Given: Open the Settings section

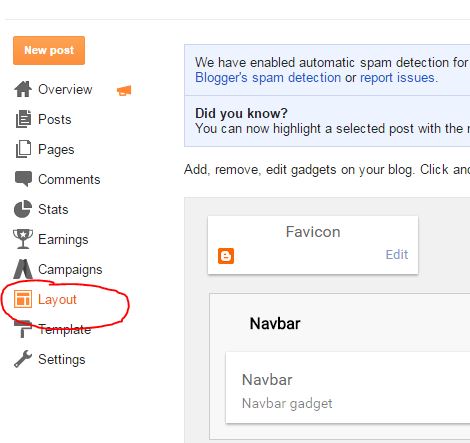Looking at the screenshot, I should (x=62, y=360).
